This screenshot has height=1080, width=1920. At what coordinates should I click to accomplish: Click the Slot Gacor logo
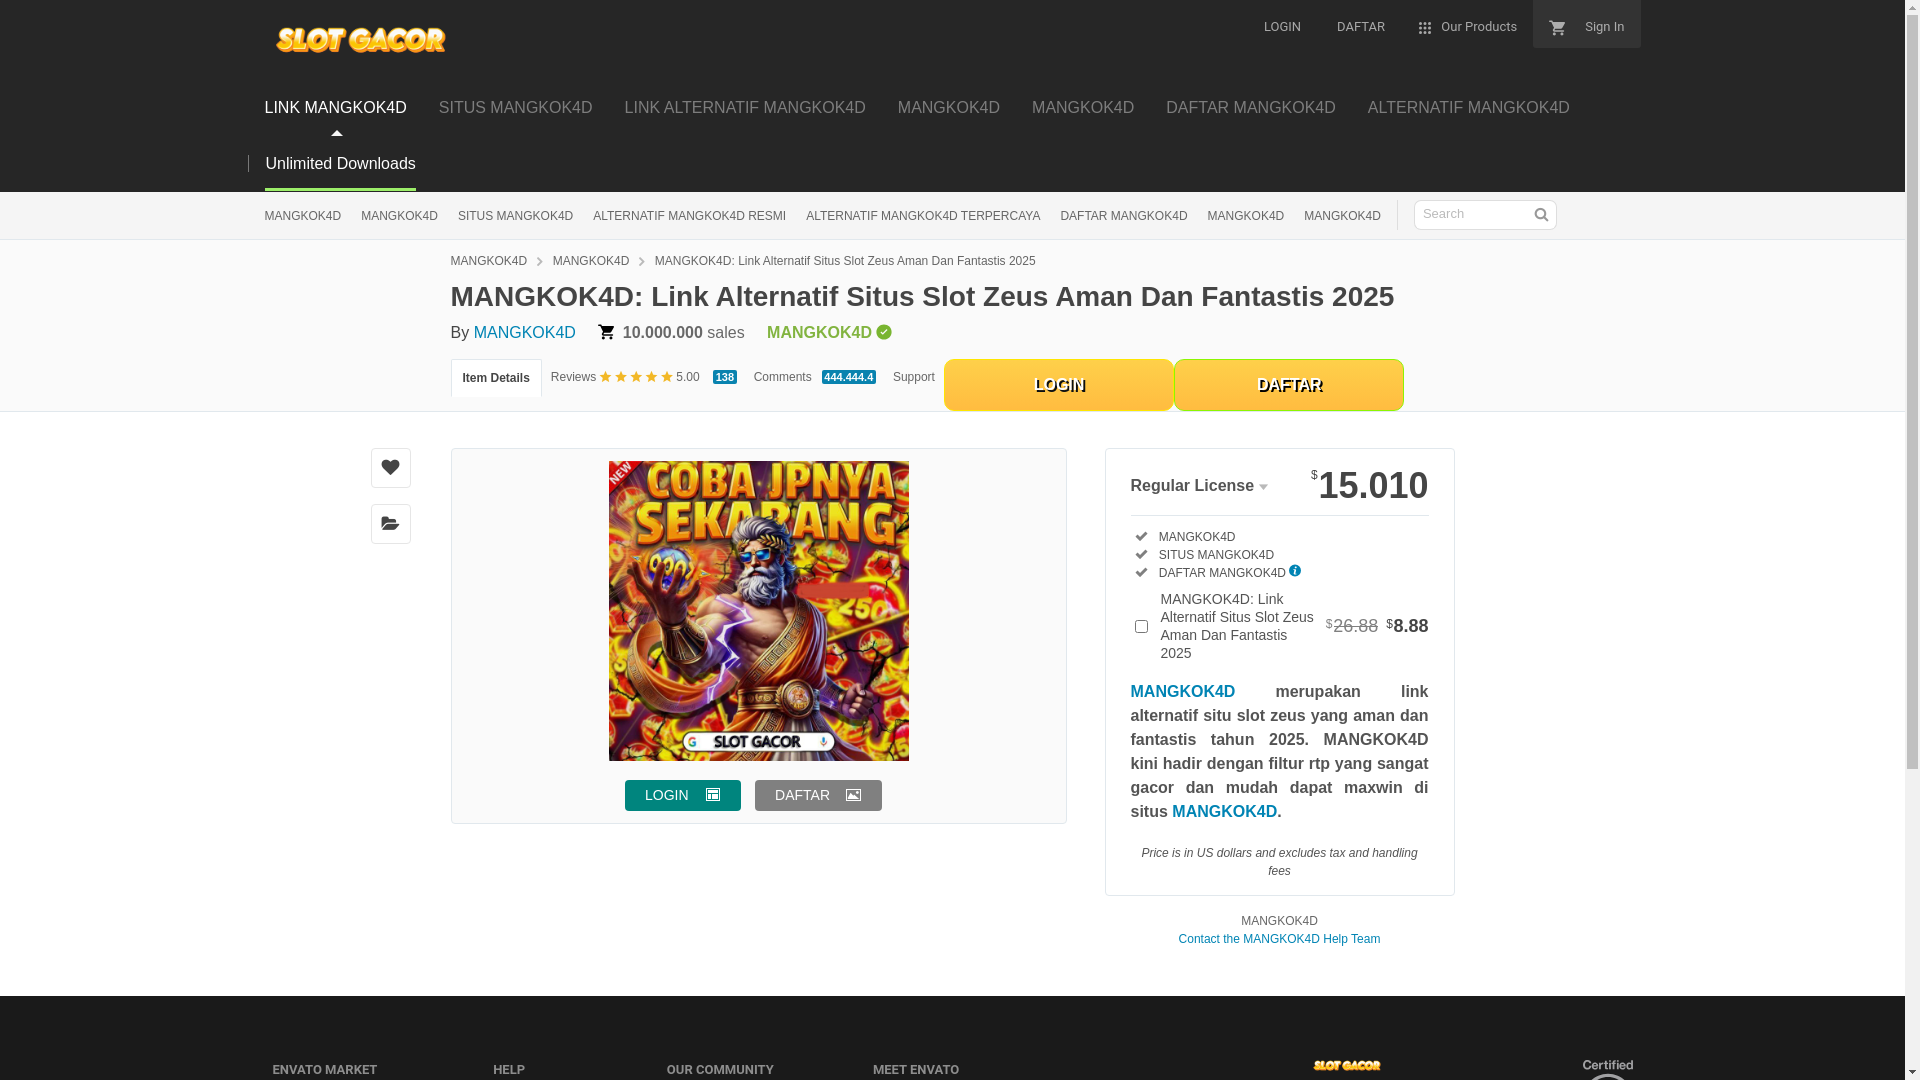[360, 40]
